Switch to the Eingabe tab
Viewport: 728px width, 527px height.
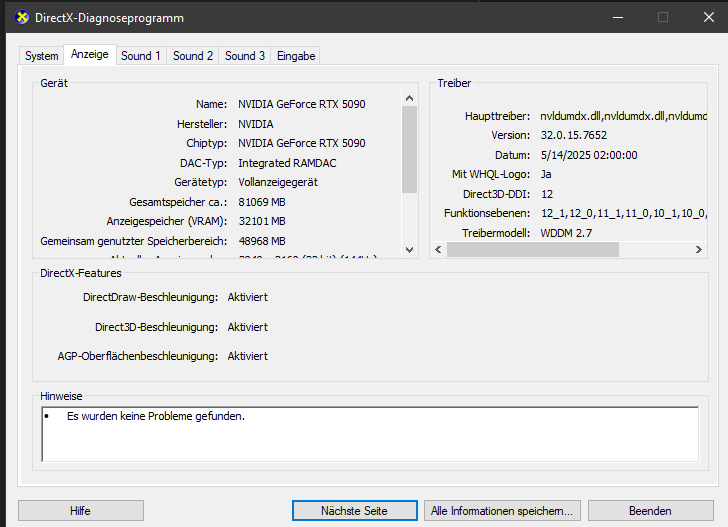(296, 56)
